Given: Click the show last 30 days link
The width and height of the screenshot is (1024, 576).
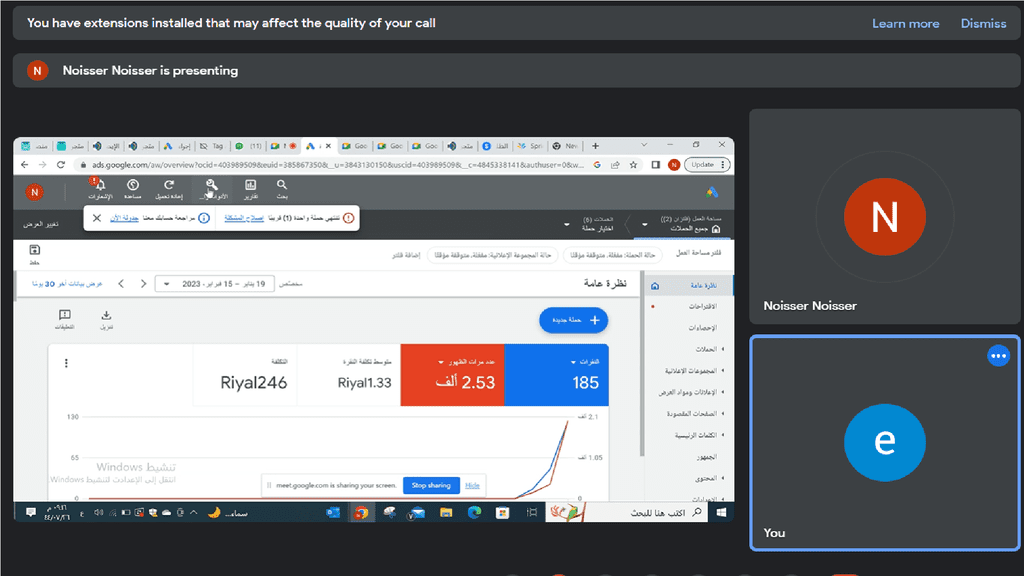Looking at the screenshot, I should click(67, 284).
